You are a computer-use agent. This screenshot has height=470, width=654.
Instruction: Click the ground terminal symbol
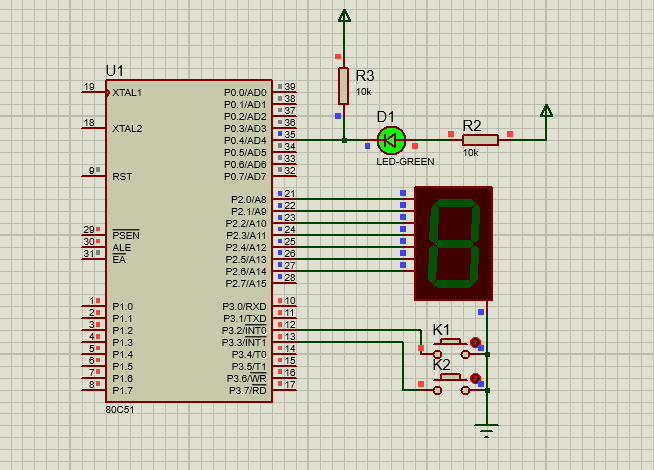[x=486, y=430]
